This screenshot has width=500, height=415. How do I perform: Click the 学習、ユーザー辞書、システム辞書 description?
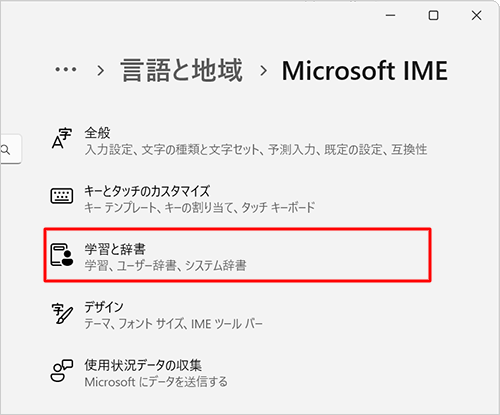(x=165, y=266)
